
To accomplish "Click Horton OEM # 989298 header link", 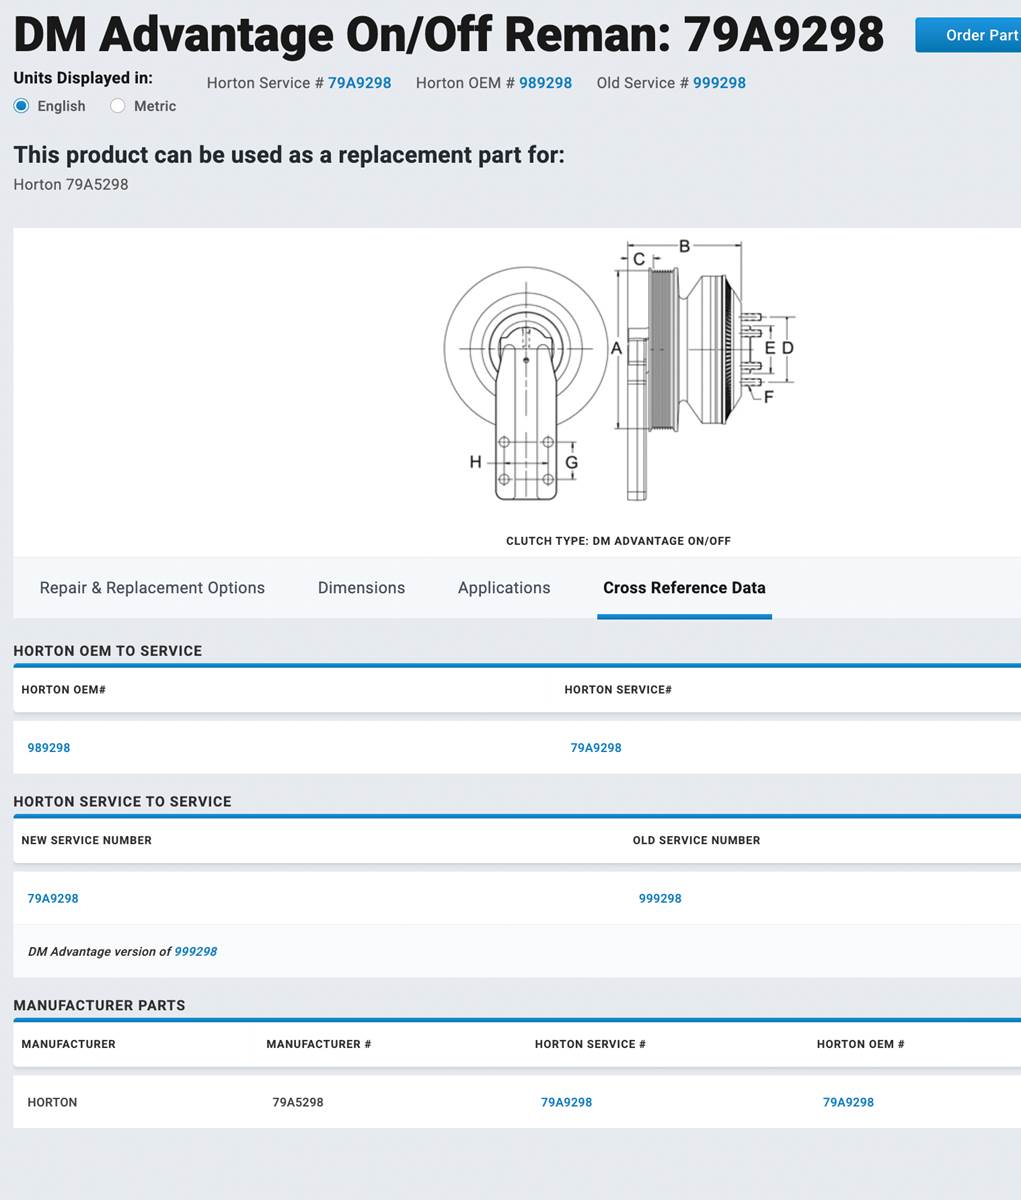I will tap(545, 83).
